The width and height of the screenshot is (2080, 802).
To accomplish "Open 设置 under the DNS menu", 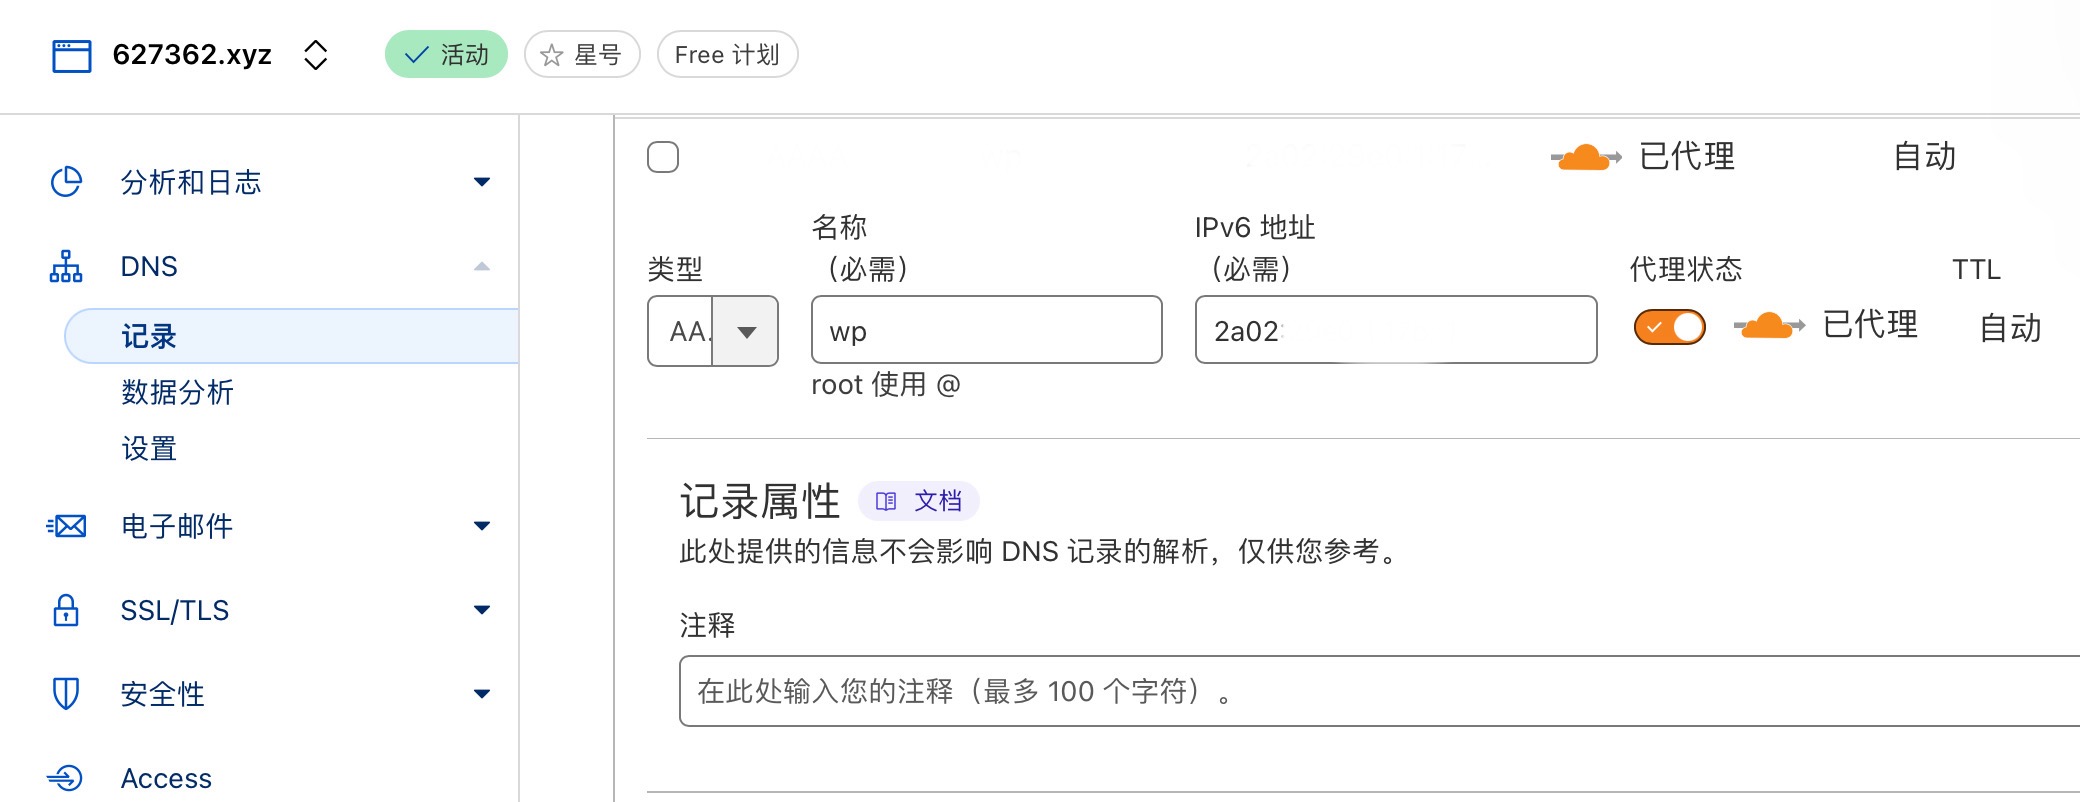I will click(149, 448).
